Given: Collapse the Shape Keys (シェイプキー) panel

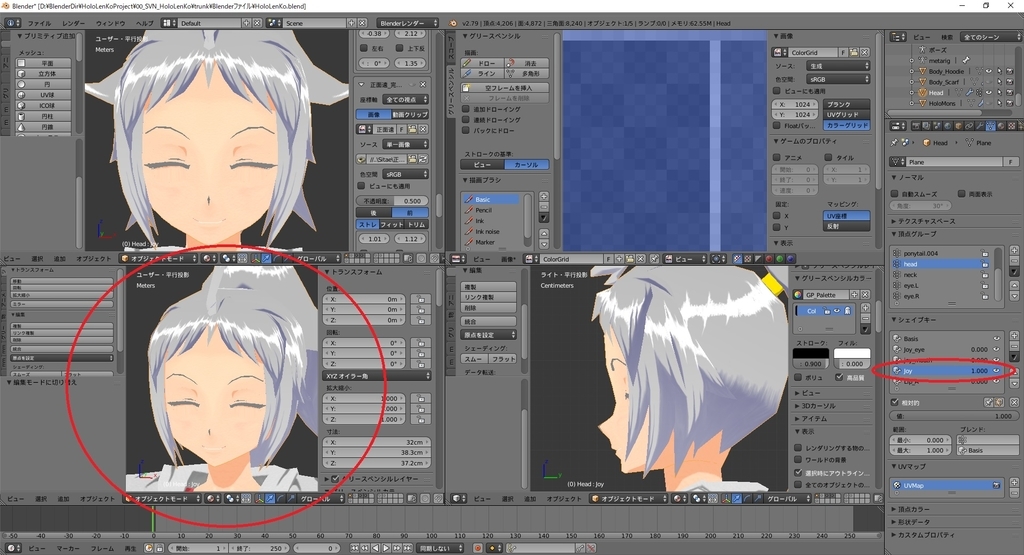Looking at the screenshot, I should click(x=914, y=320).
